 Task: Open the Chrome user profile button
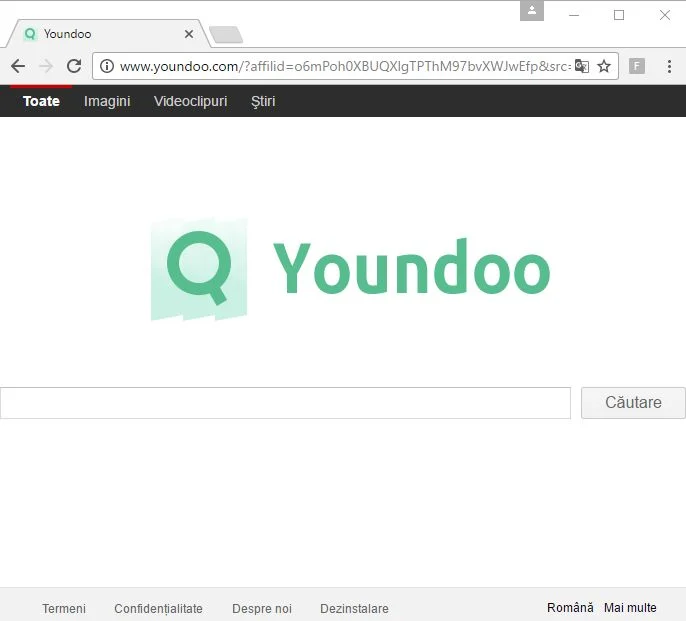(532, 11)
